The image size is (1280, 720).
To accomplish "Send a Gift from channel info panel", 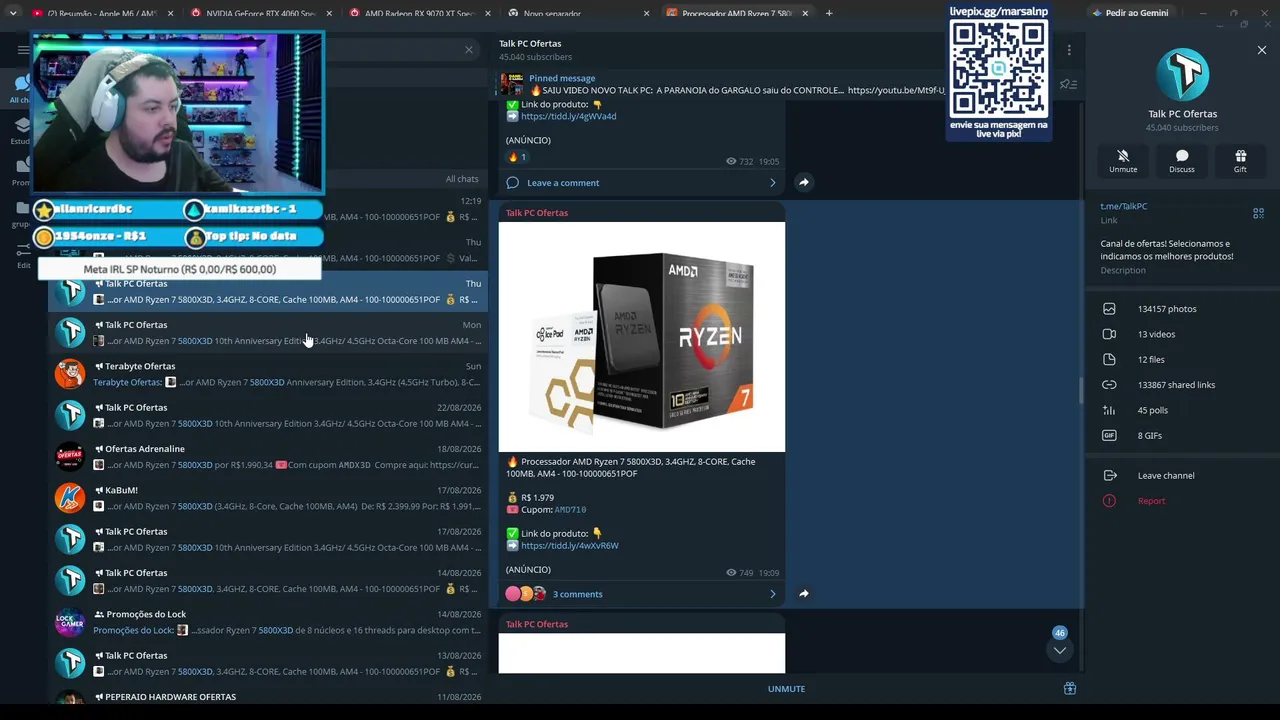I will [x=1240, y=161].
